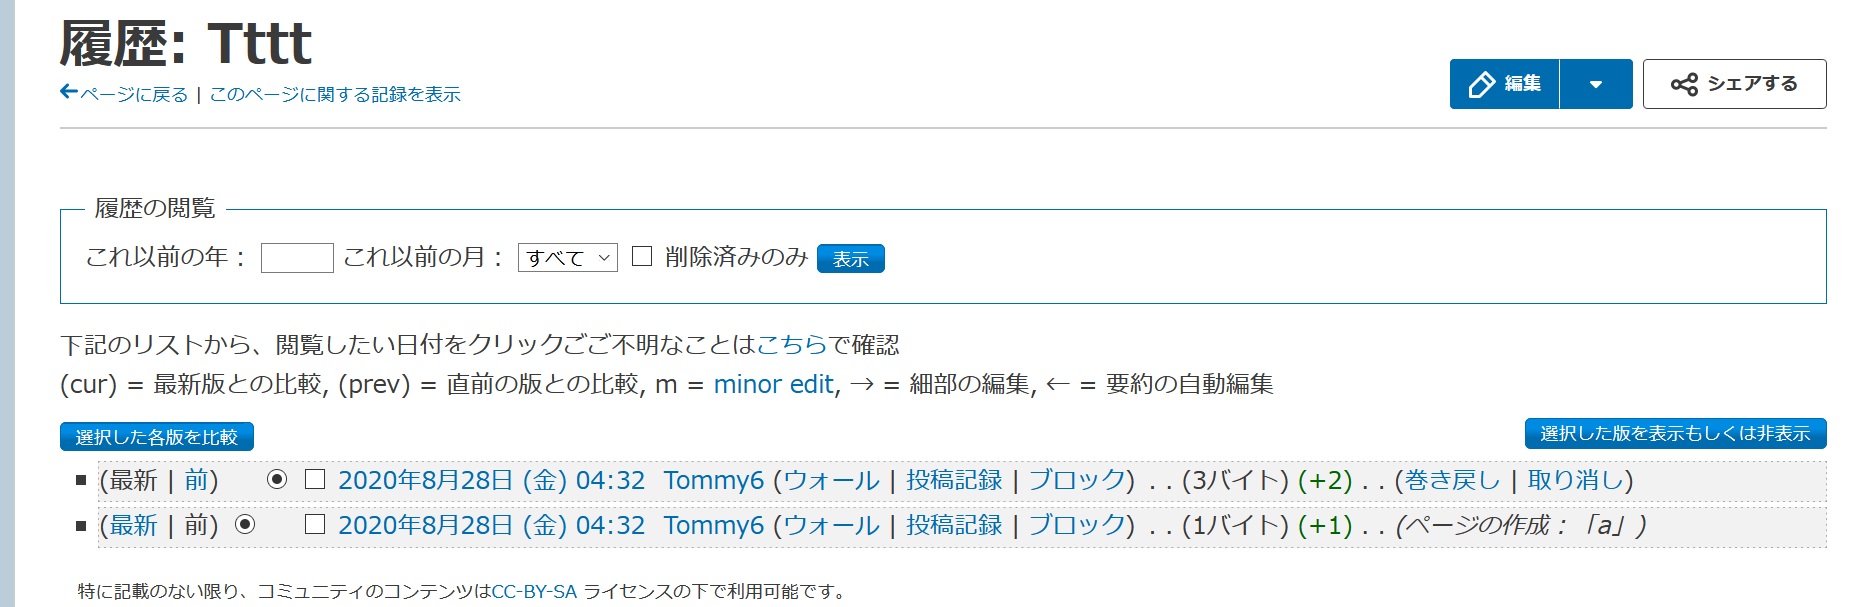Open the page logs link

point(335,94)
